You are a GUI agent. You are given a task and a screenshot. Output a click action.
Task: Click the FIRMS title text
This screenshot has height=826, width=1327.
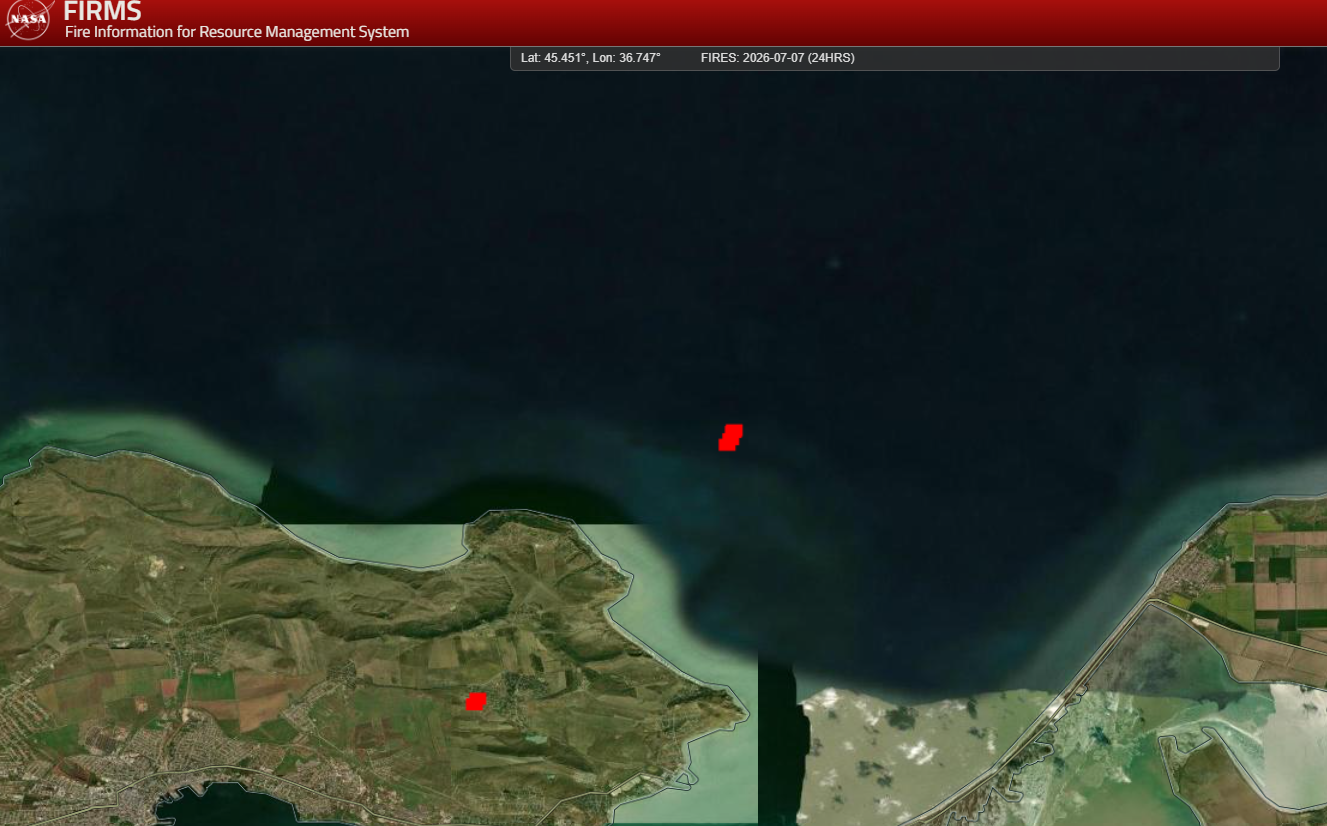(103, 12)
